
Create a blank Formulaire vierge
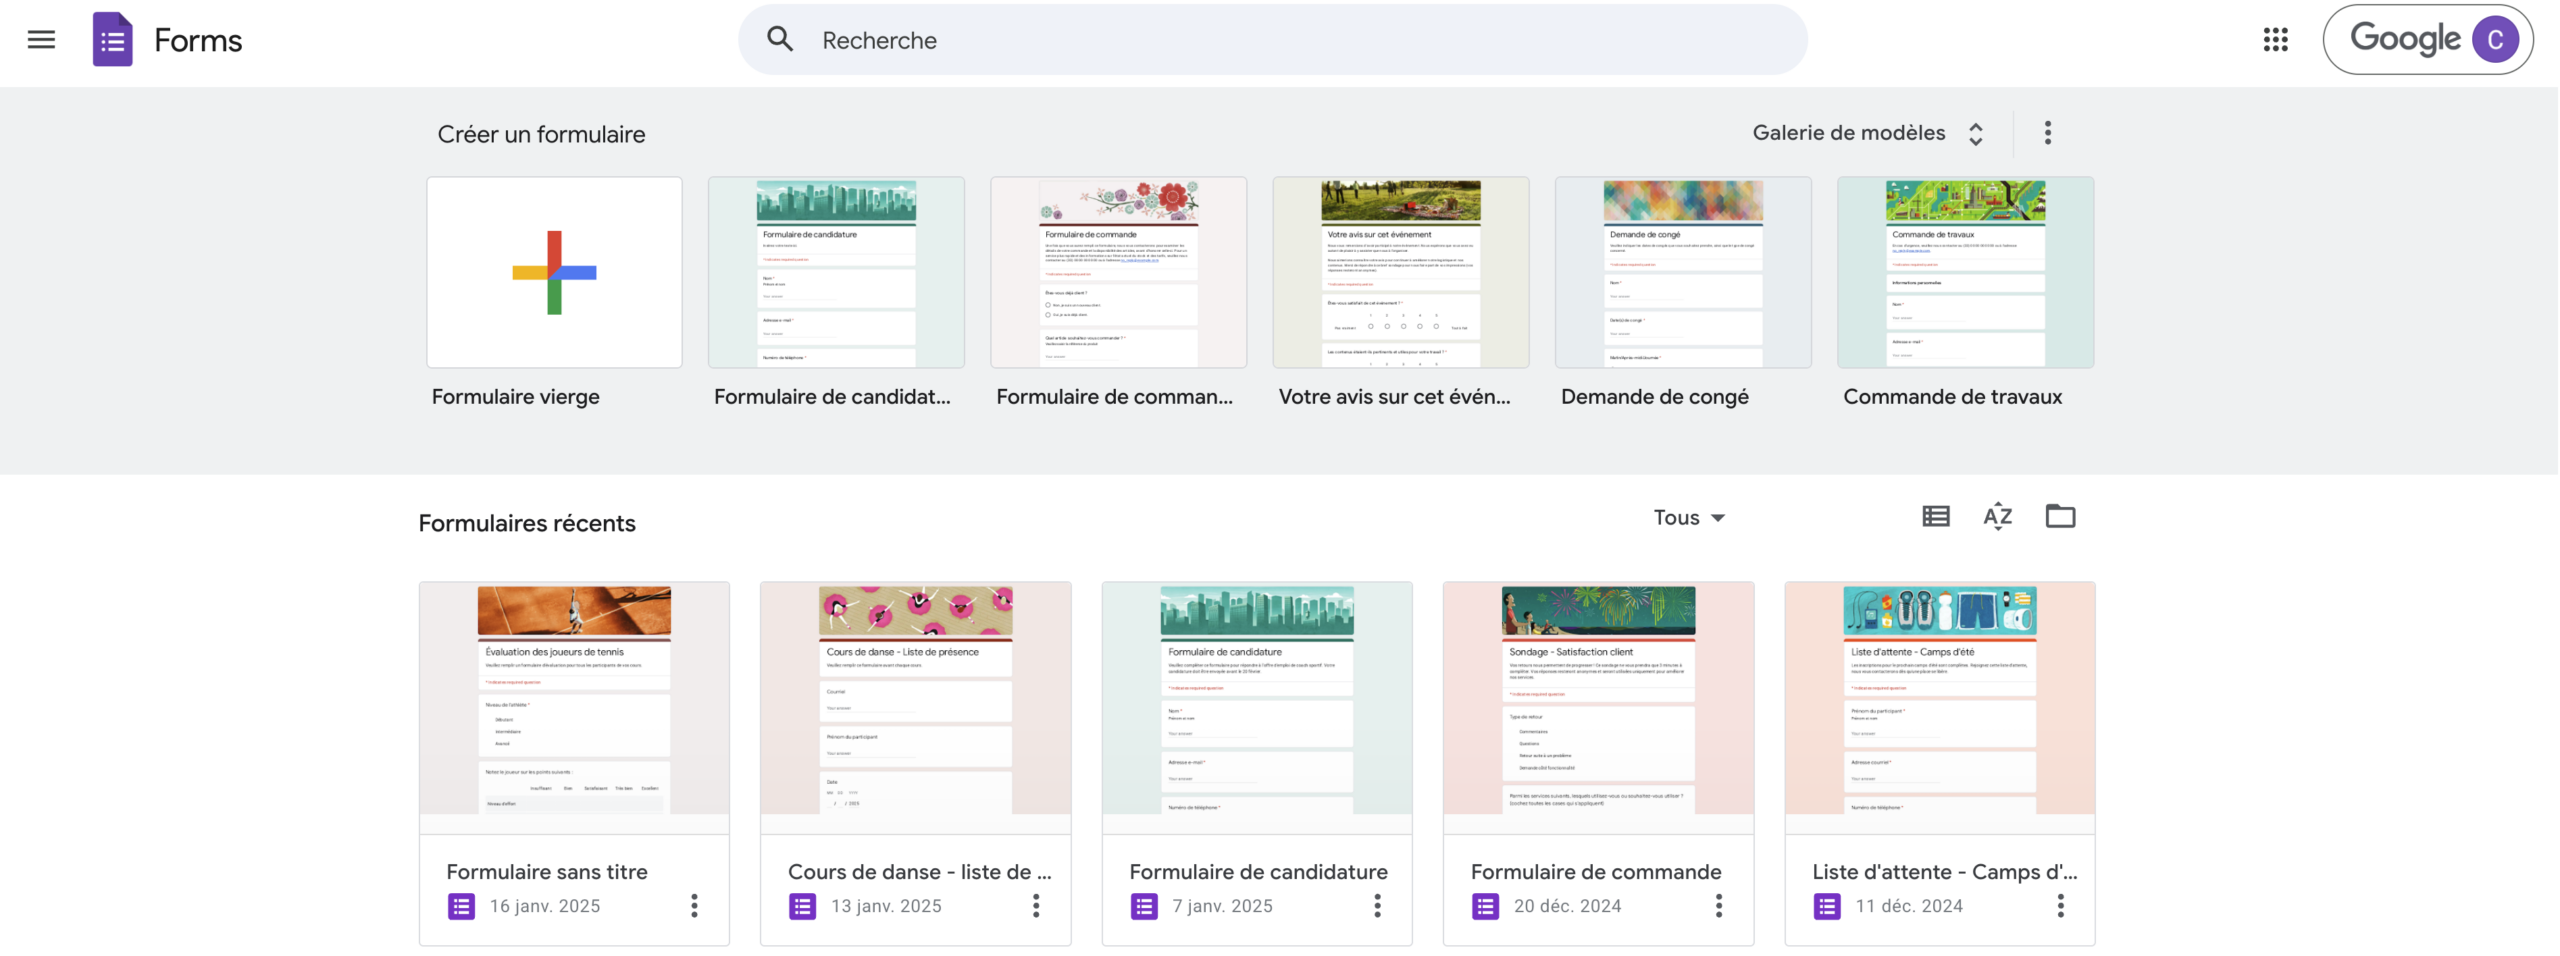[554, 273]
